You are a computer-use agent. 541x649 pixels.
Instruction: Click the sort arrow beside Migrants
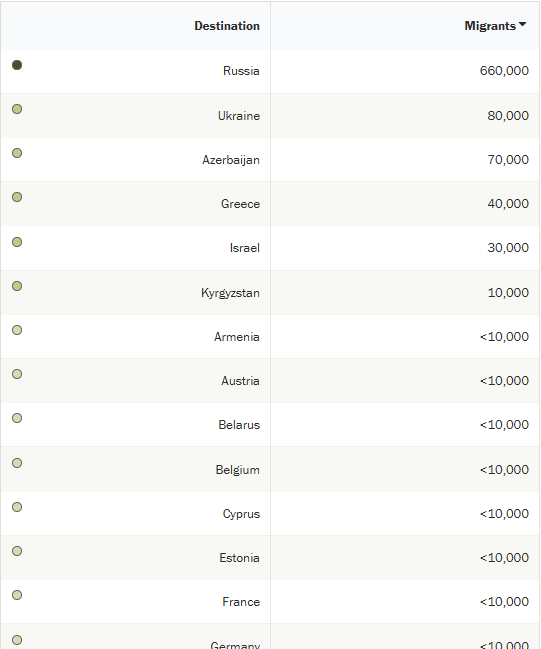click(522, 24)
